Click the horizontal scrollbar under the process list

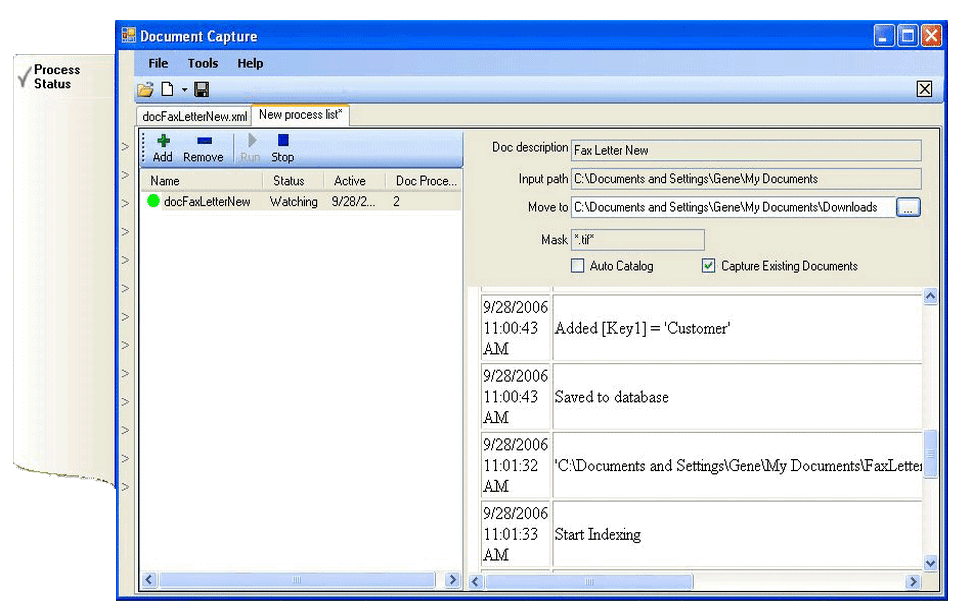tap(300, 580)
